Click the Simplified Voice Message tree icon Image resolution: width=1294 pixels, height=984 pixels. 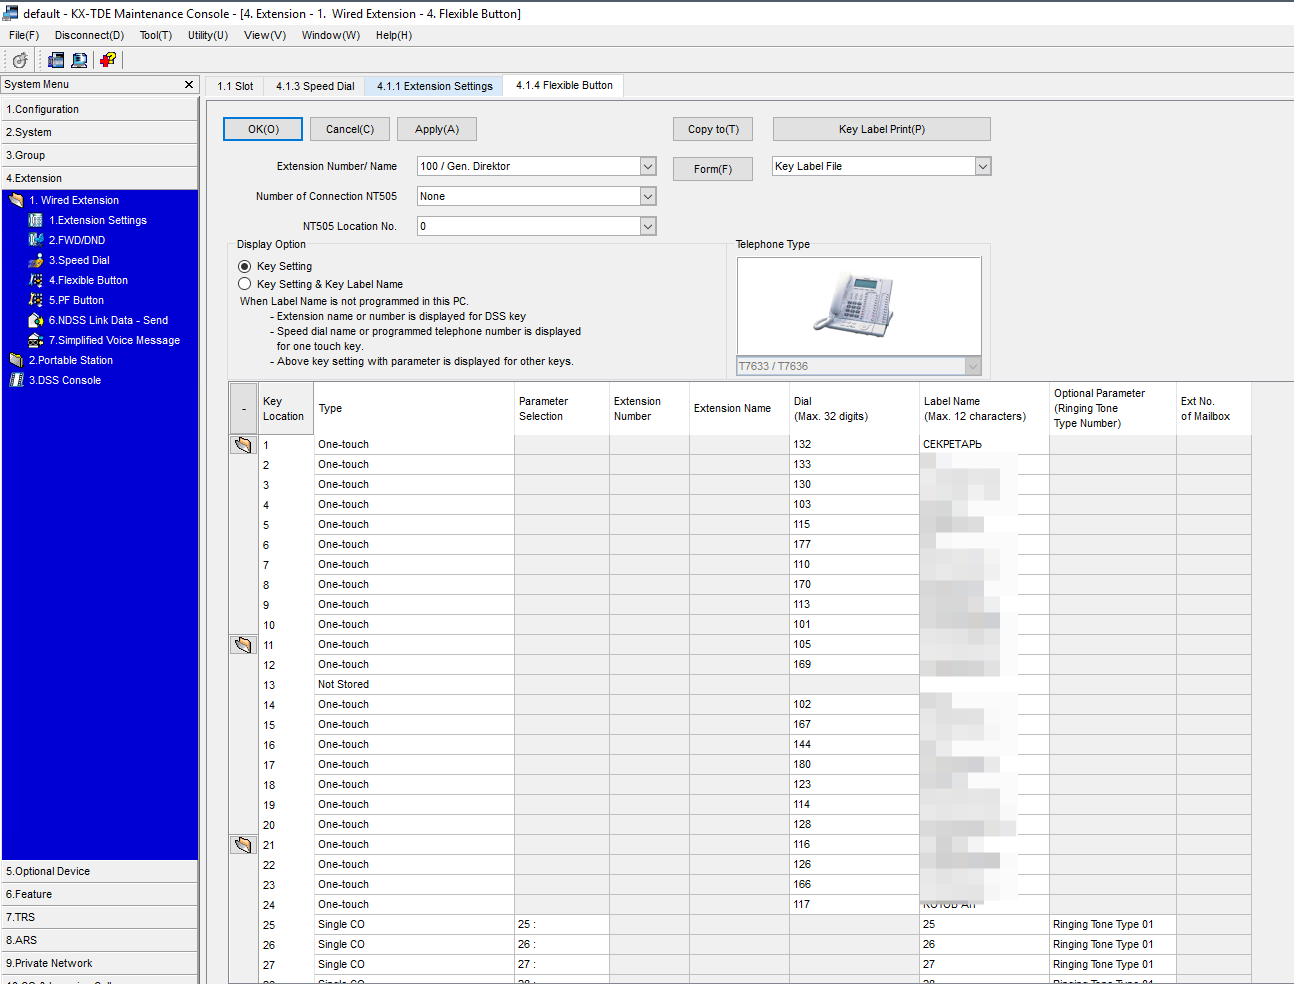[x=36, y=340]
